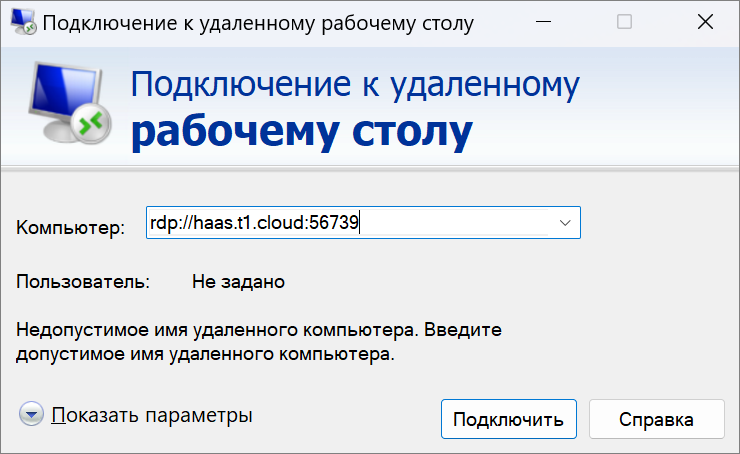Screen dimensions: 740x454
Task: Click on port number 56739 in address
Action: tap(334, 222)
